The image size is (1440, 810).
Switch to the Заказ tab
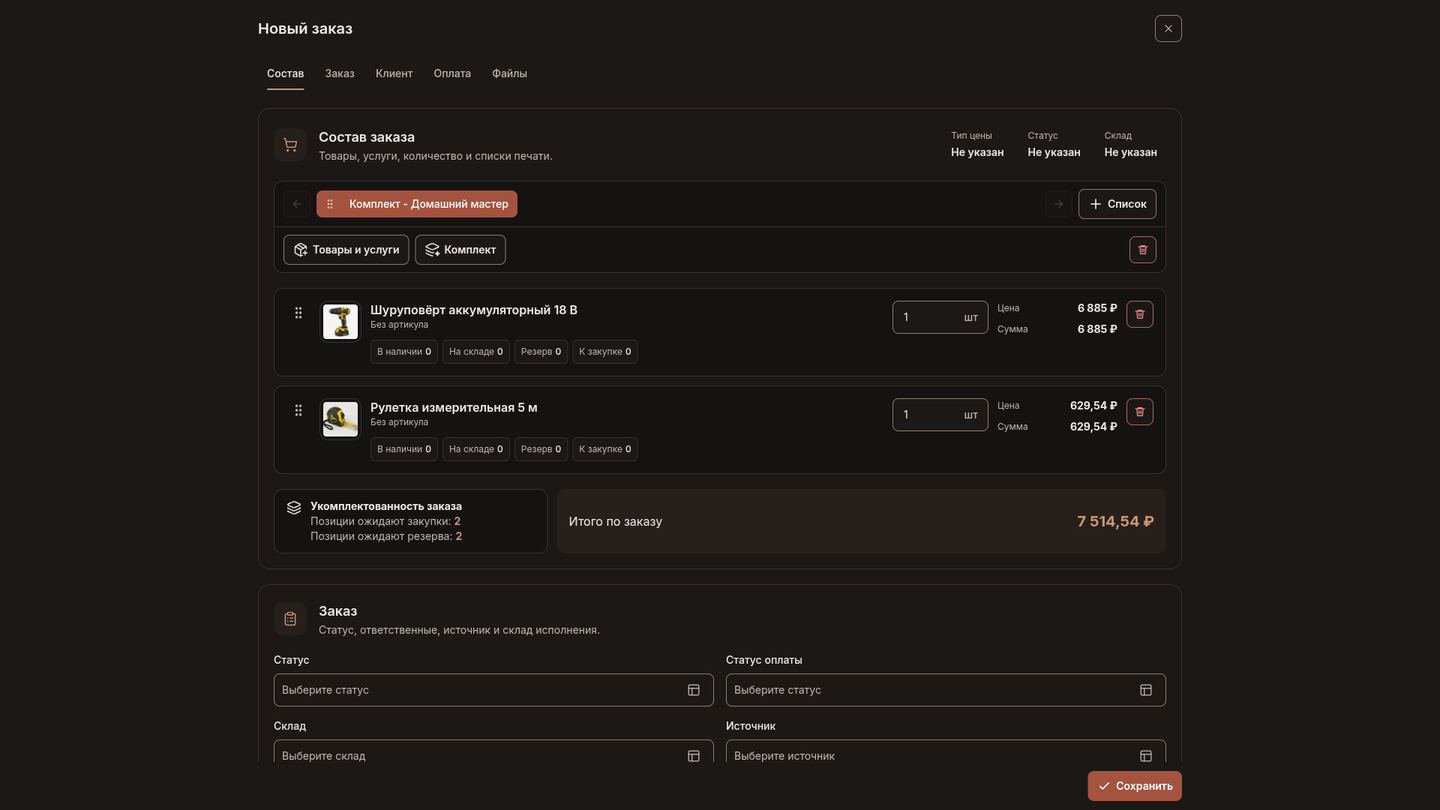point(340,73)
